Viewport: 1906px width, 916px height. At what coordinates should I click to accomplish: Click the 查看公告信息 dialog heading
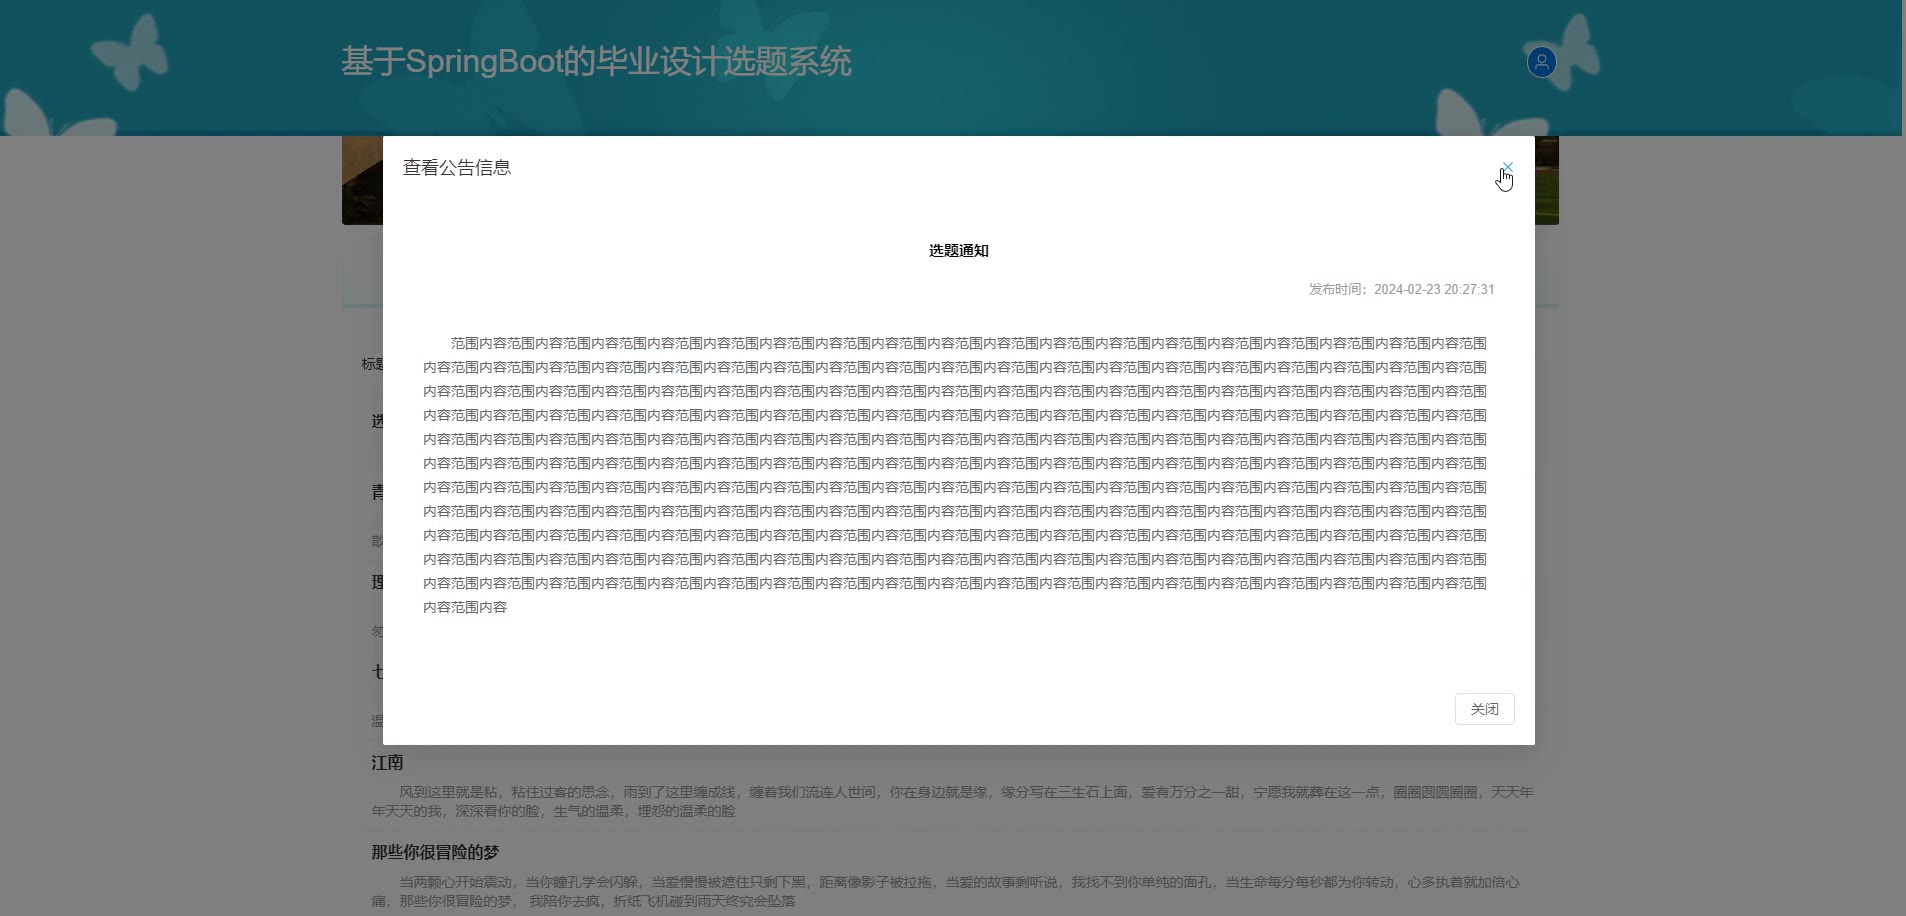point(457,168)
